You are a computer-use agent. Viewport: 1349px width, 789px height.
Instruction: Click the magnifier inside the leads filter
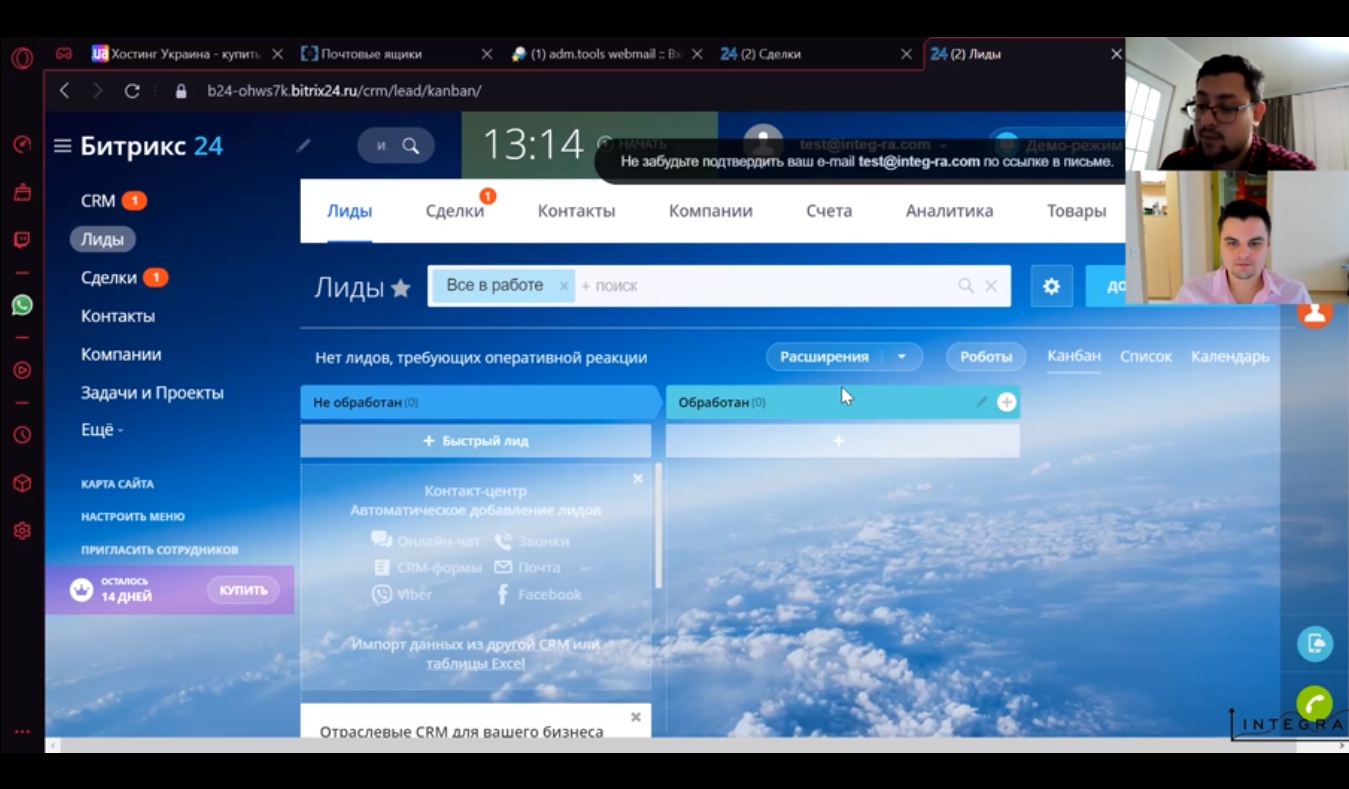[966, 286]
